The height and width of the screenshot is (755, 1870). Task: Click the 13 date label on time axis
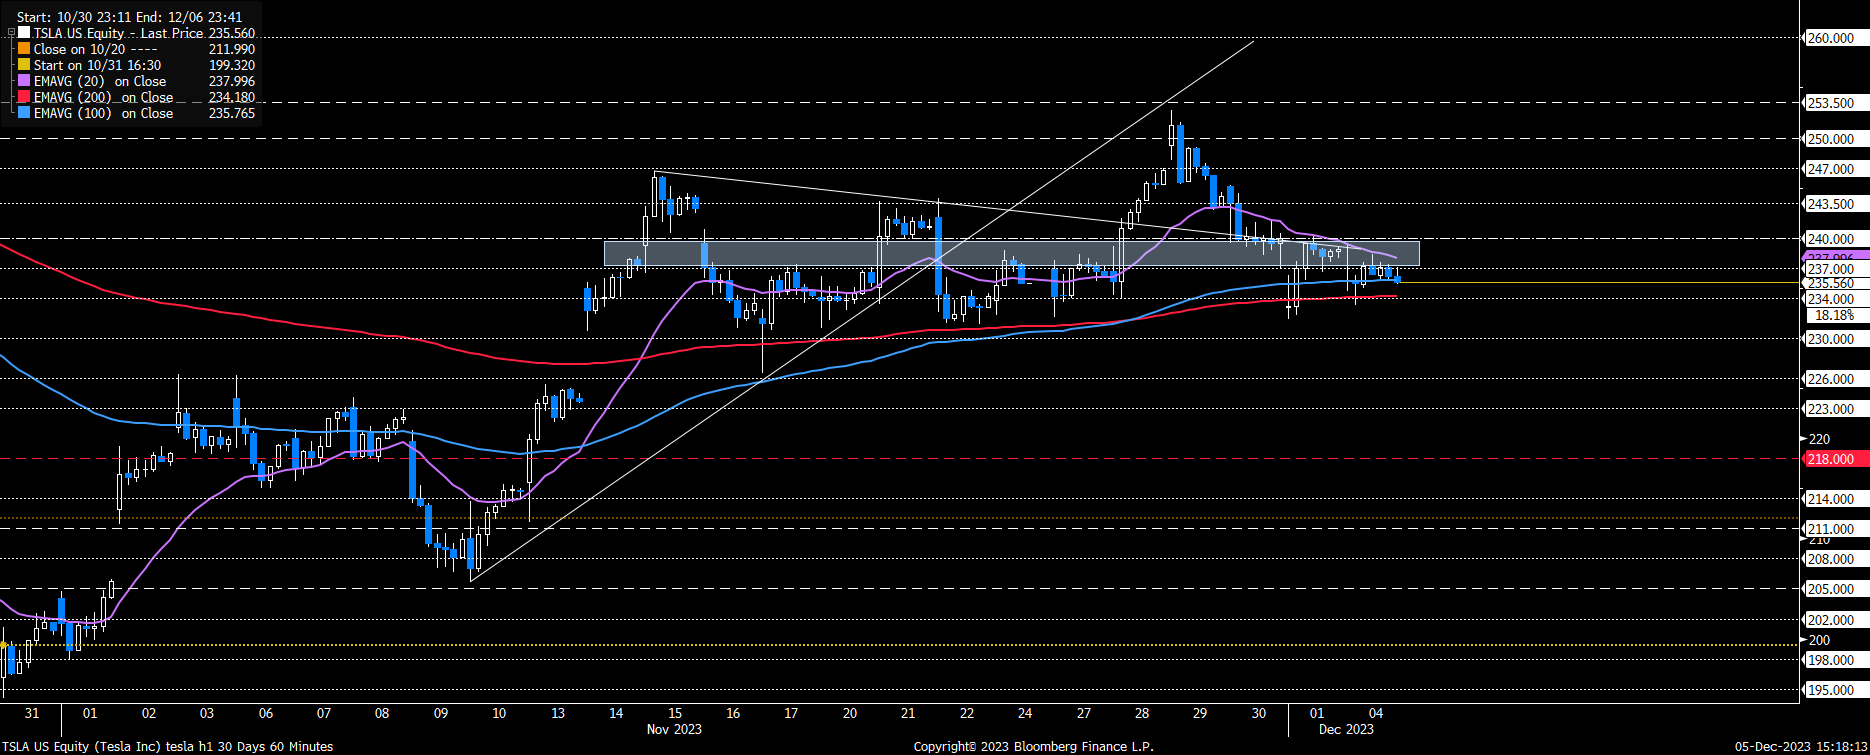click(x=558, y=713)
